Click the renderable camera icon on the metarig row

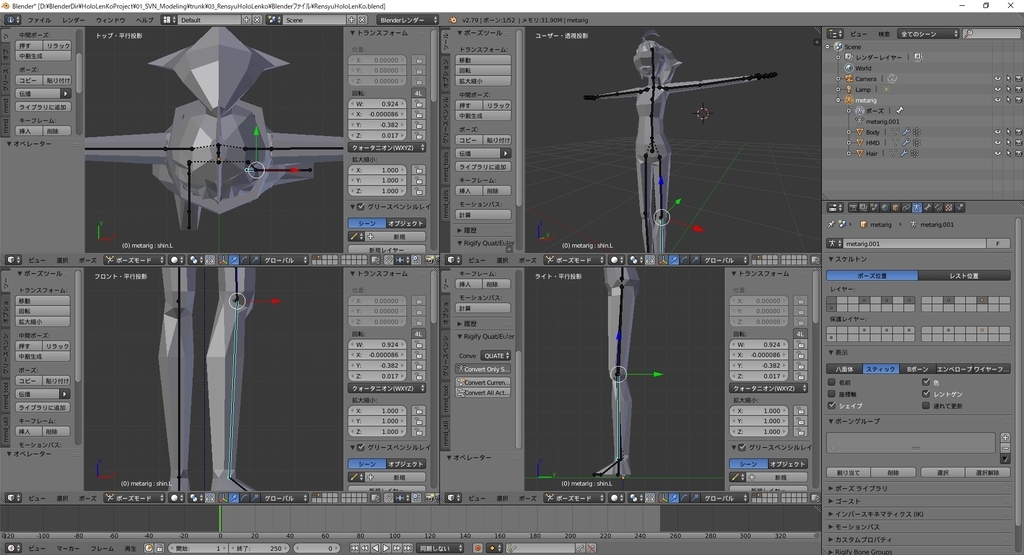coord(1019,100)
